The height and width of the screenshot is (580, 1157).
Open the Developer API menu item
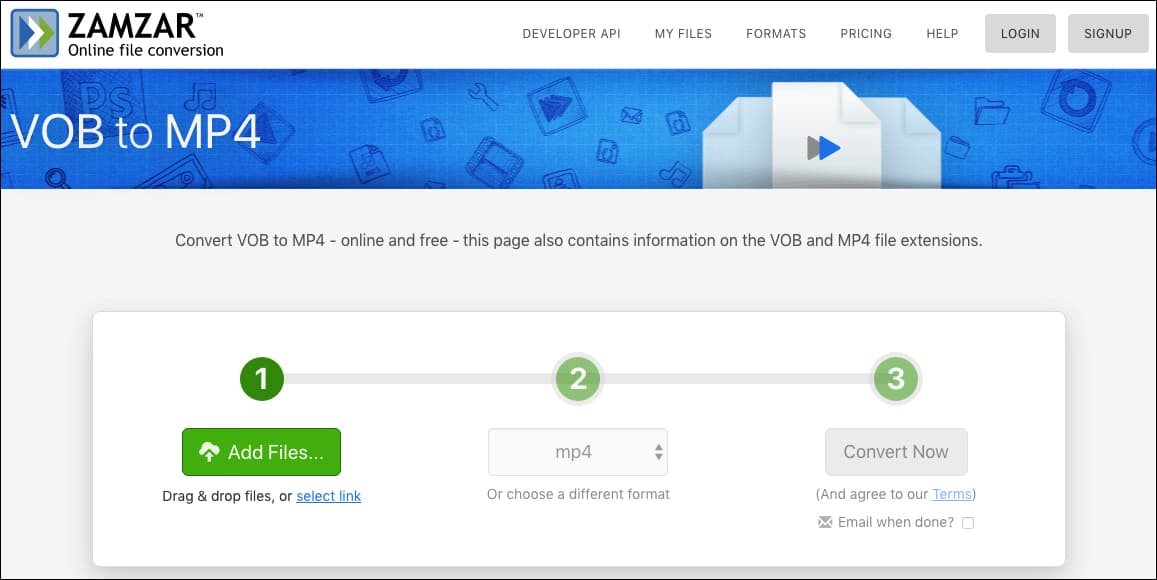[571, 34]
